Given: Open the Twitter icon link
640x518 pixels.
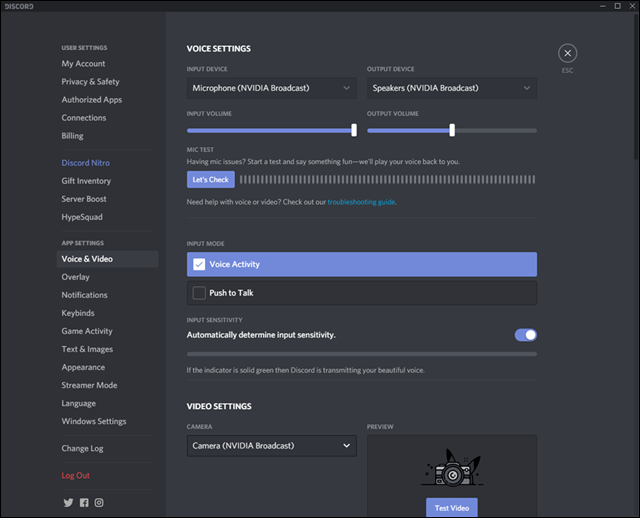Looking at the screenshot, I should (68, 502).
